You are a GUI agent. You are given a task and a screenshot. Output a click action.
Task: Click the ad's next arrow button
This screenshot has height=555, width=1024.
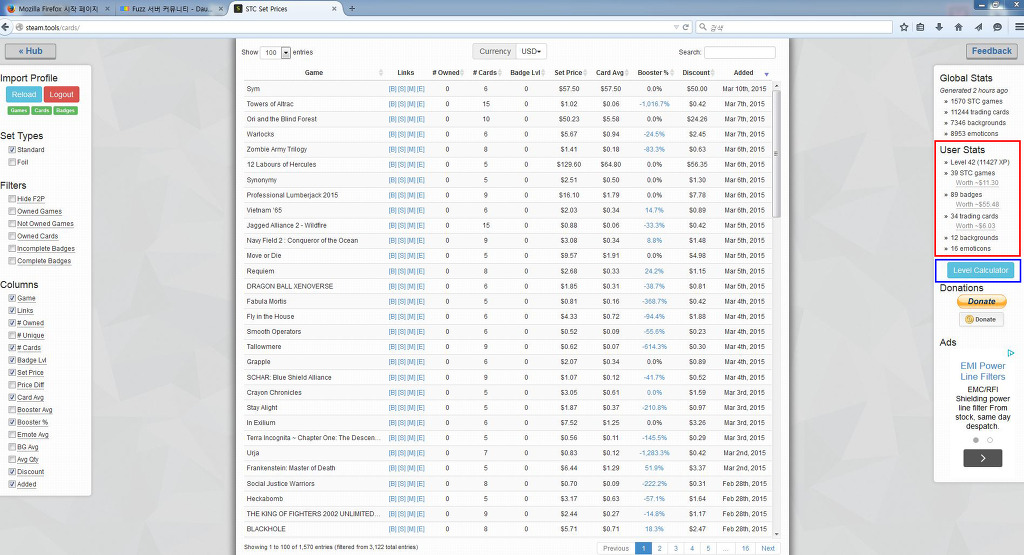tap(982, 458)
